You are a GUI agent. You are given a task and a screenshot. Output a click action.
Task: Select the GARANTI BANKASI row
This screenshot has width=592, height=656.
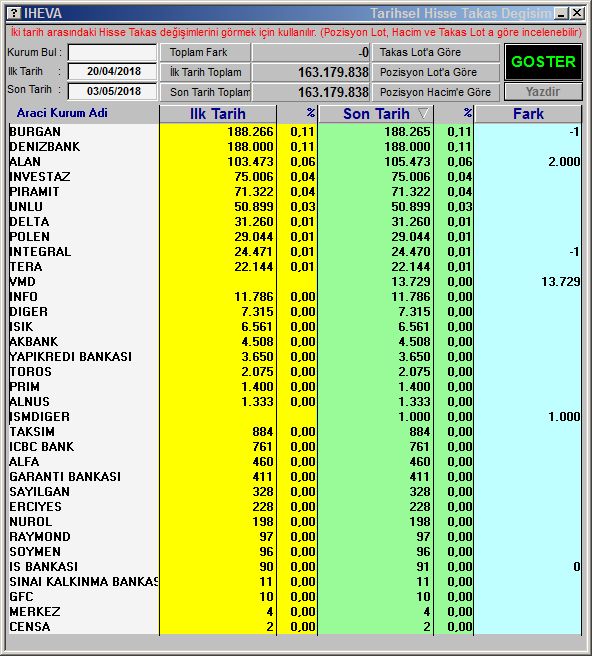coord(295,477)
